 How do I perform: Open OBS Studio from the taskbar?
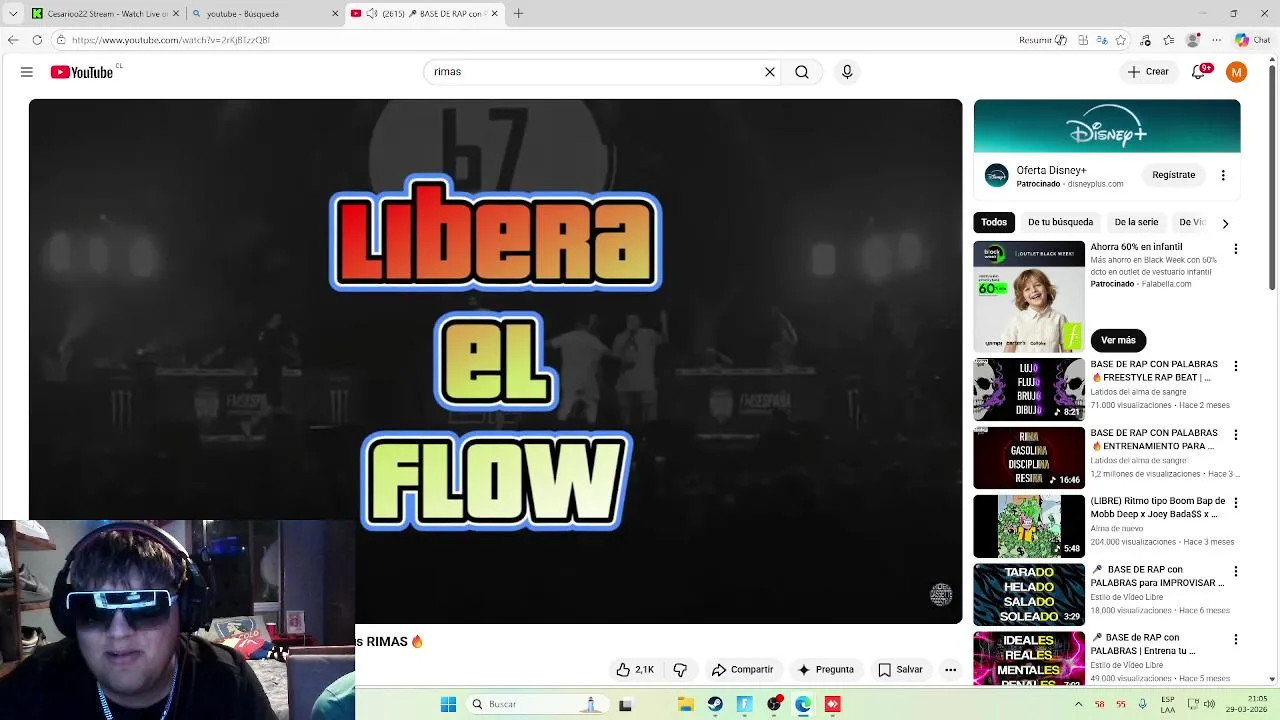(x=773, y=704)
